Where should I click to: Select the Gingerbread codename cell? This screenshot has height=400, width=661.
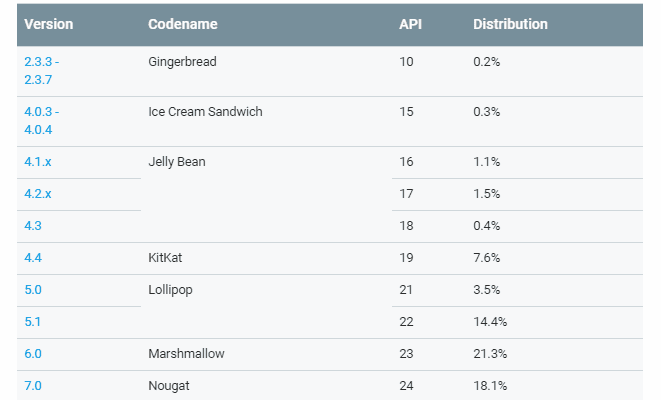click(182, 62)
